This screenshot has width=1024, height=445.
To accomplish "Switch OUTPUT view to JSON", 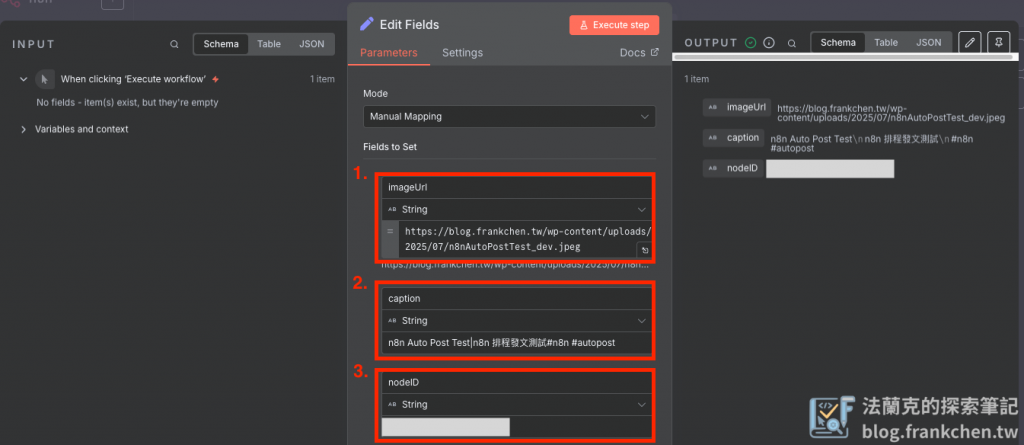I will click(x=929, y=42).
